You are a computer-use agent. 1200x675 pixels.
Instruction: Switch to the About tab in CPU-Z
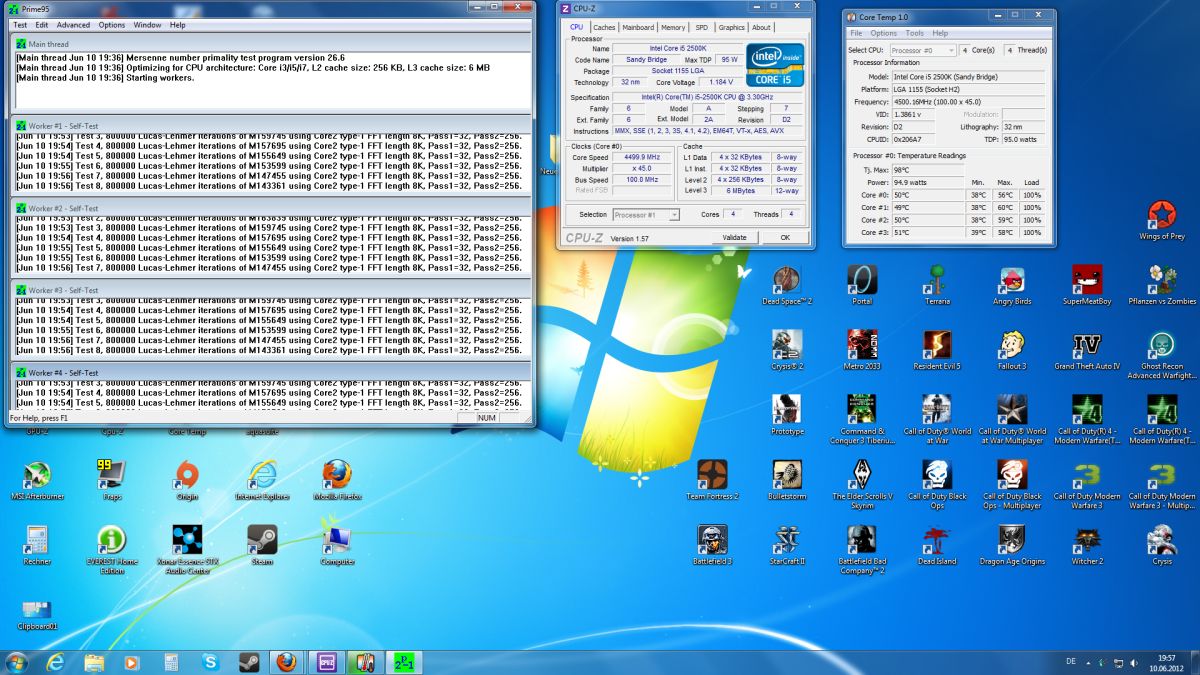coord(762,27)
